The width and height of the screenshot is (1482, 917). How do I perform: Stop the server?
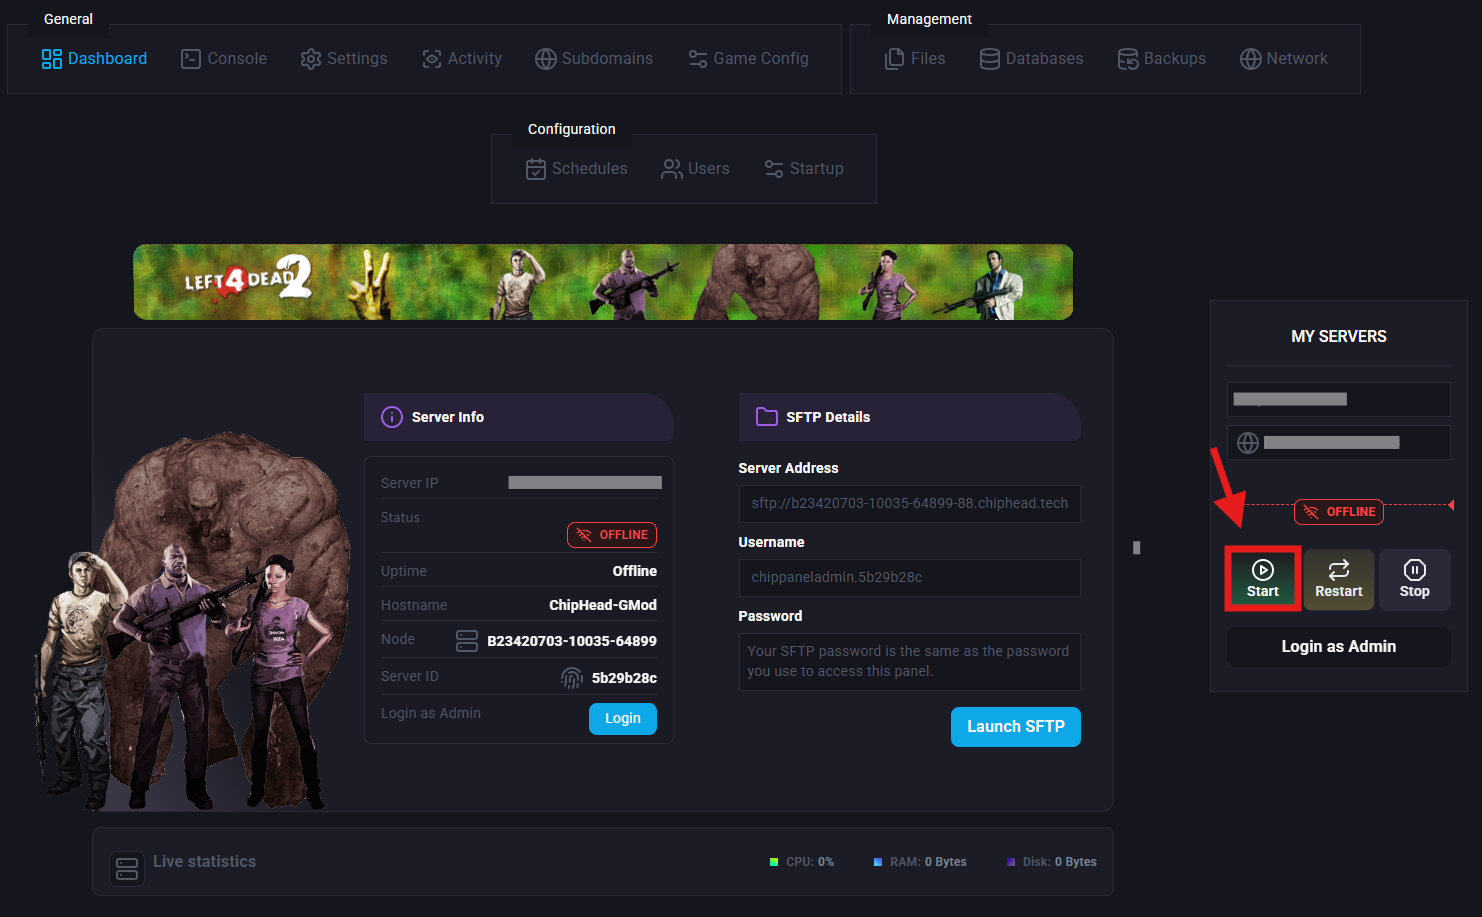tap(1415, 579)
